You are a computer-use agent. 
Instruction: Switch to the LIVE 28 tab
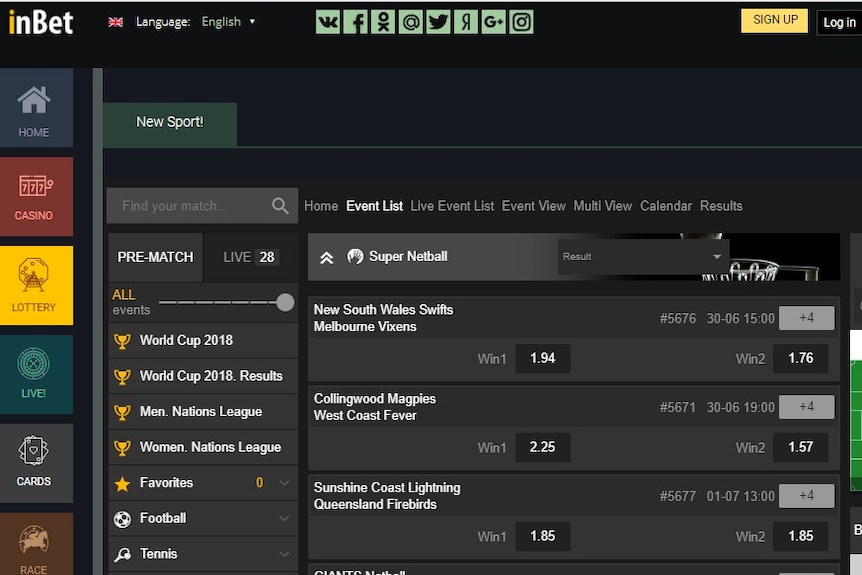(251, 257)
